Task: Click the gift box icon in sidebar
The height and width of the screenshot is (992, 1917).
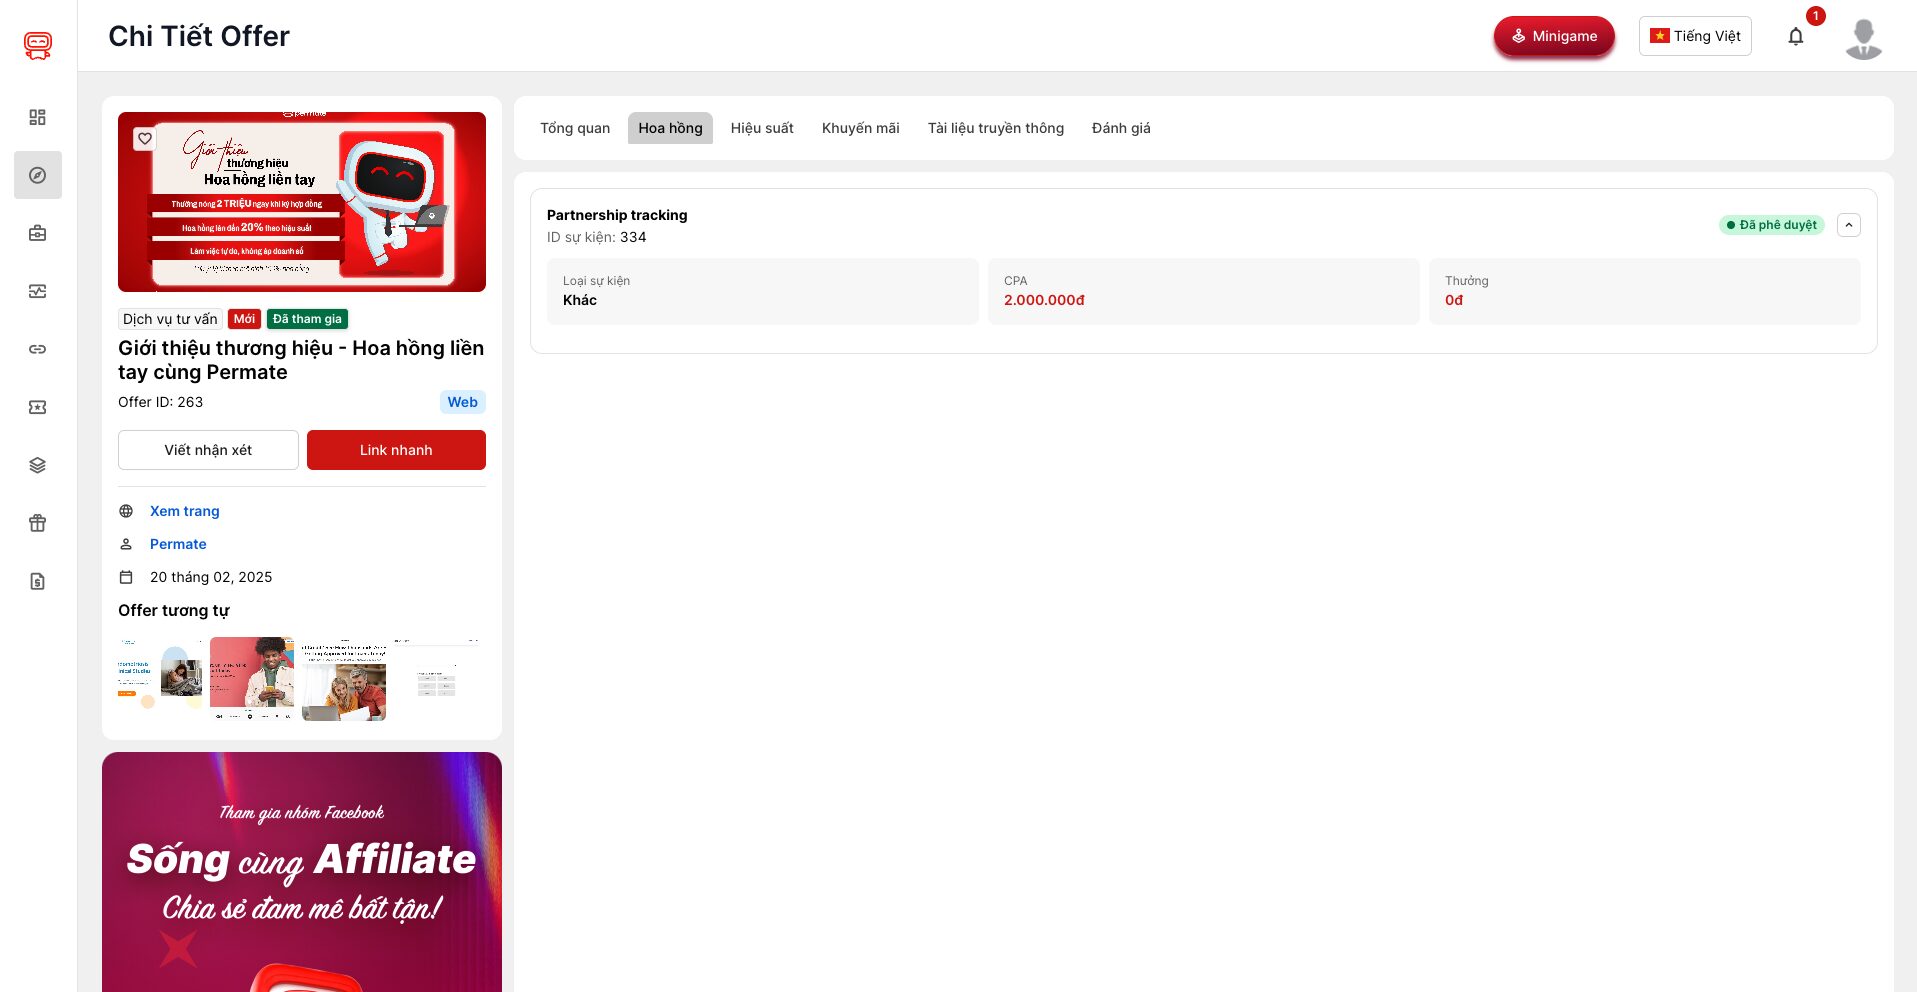Action: [38, 523]
